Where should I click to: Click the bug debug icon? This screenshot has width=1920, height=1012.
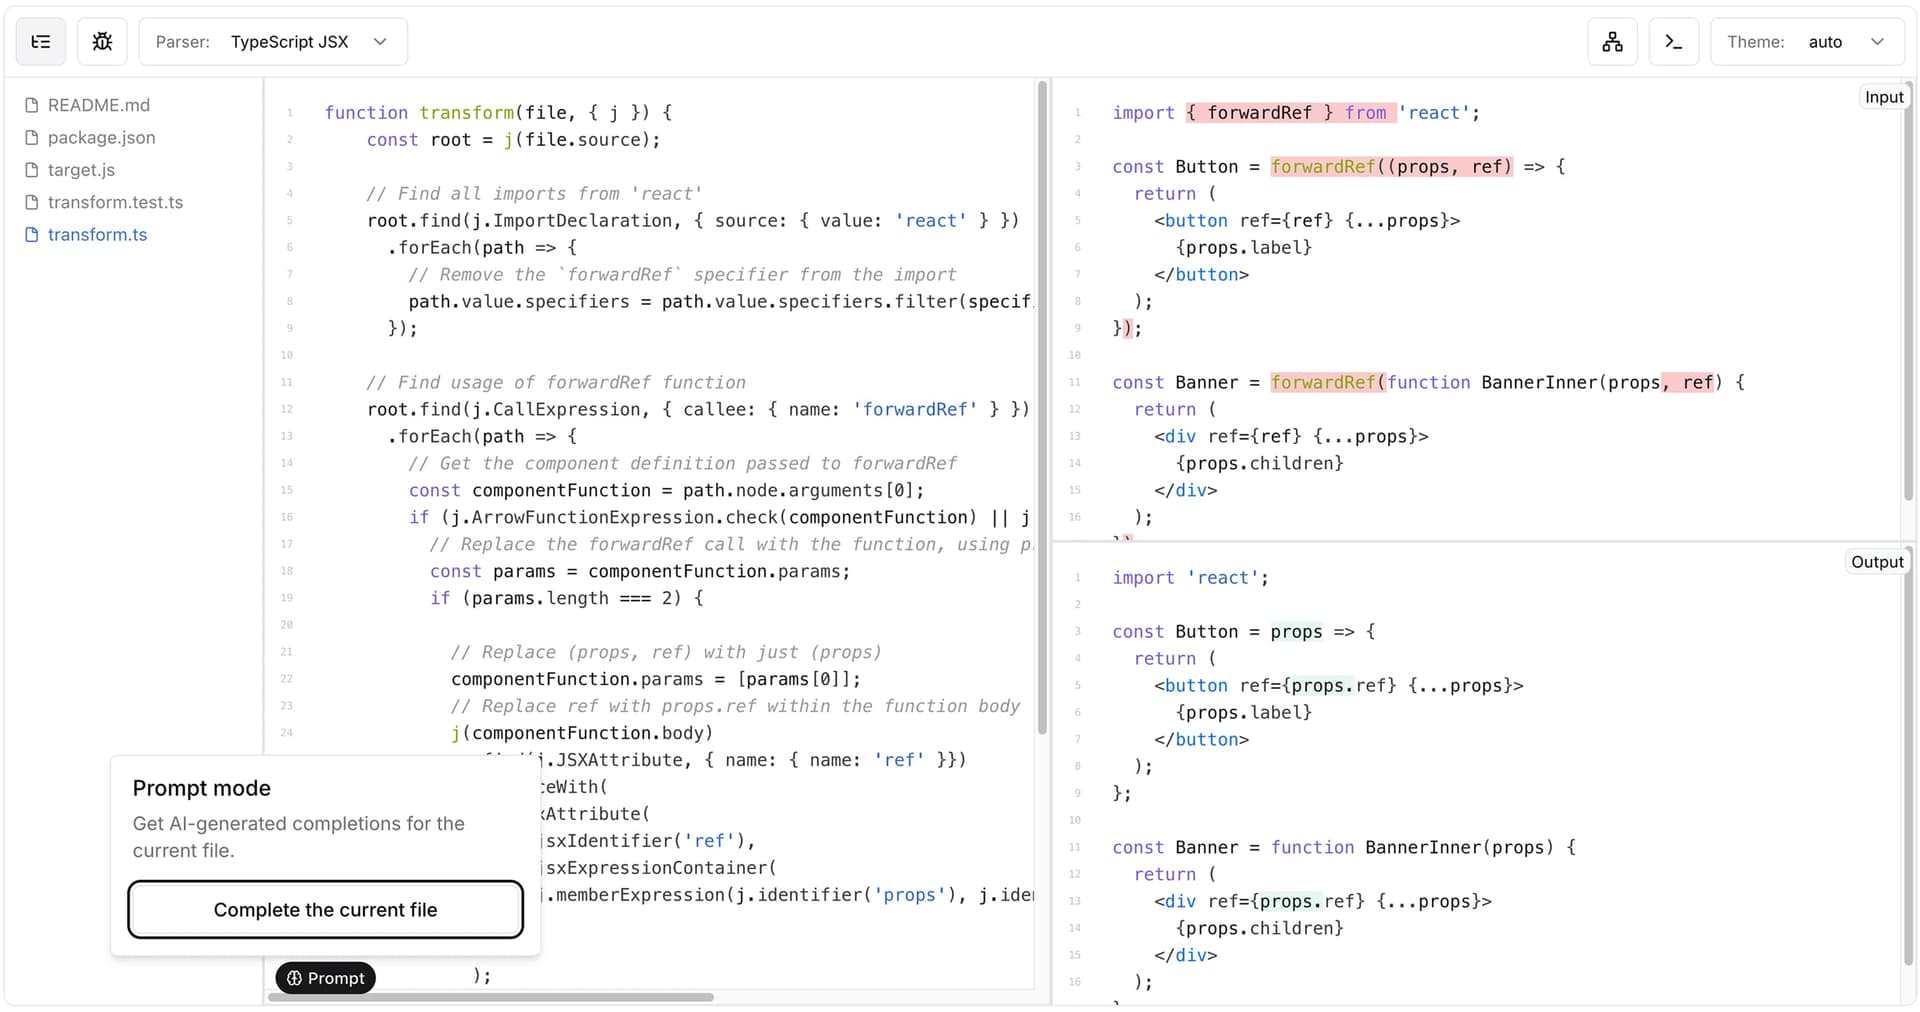[x=102, y=42]
